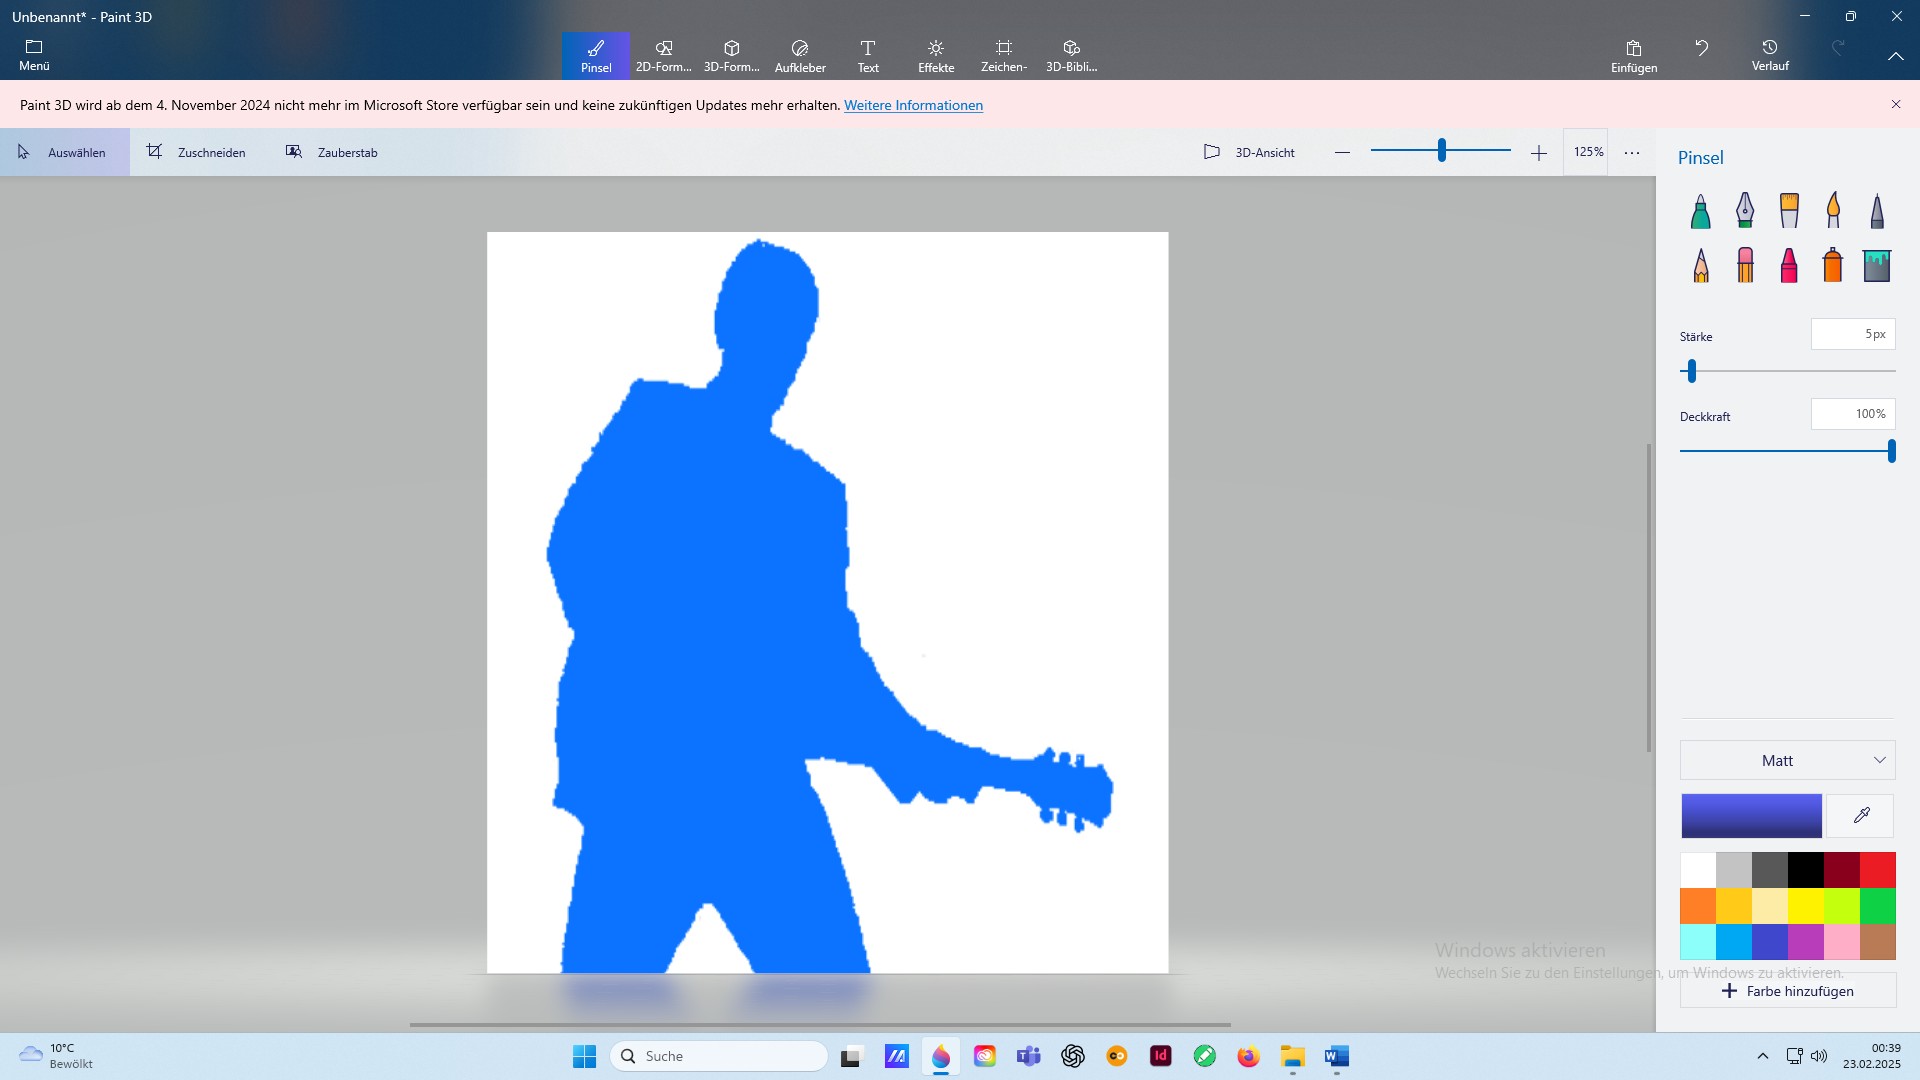Pick the Watercolor brush tool
The height and width of the screenshot is (1080, 1920).
1833,211
